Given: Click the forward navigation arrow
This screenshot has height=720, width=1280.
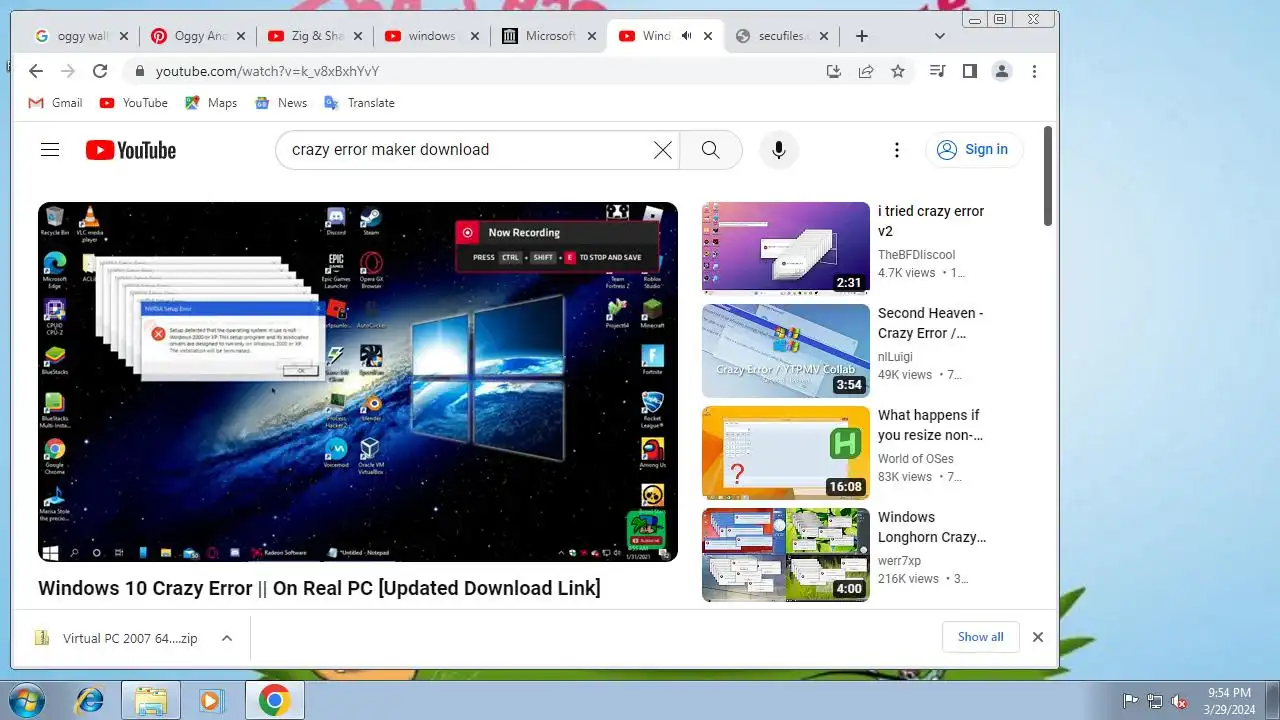Looking at the screenshot, I should tap(68, 71).
